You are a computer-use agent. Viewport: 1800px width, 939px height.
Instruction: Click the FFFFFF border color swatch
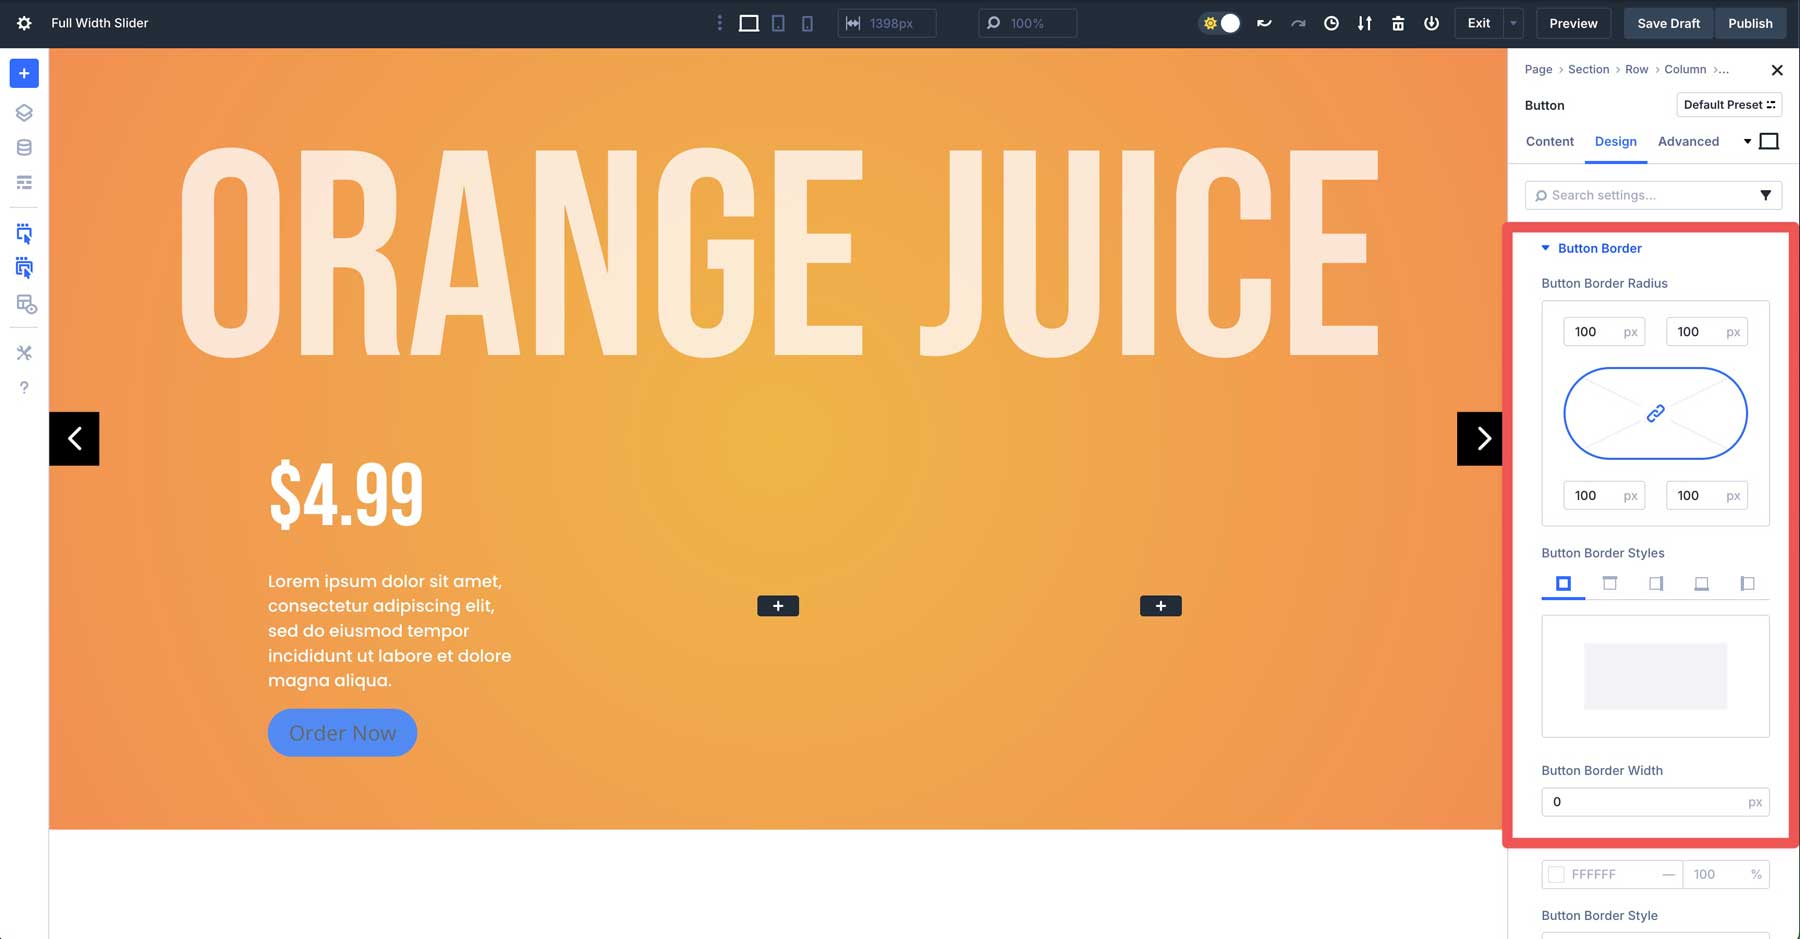[x=1556, y=874]
